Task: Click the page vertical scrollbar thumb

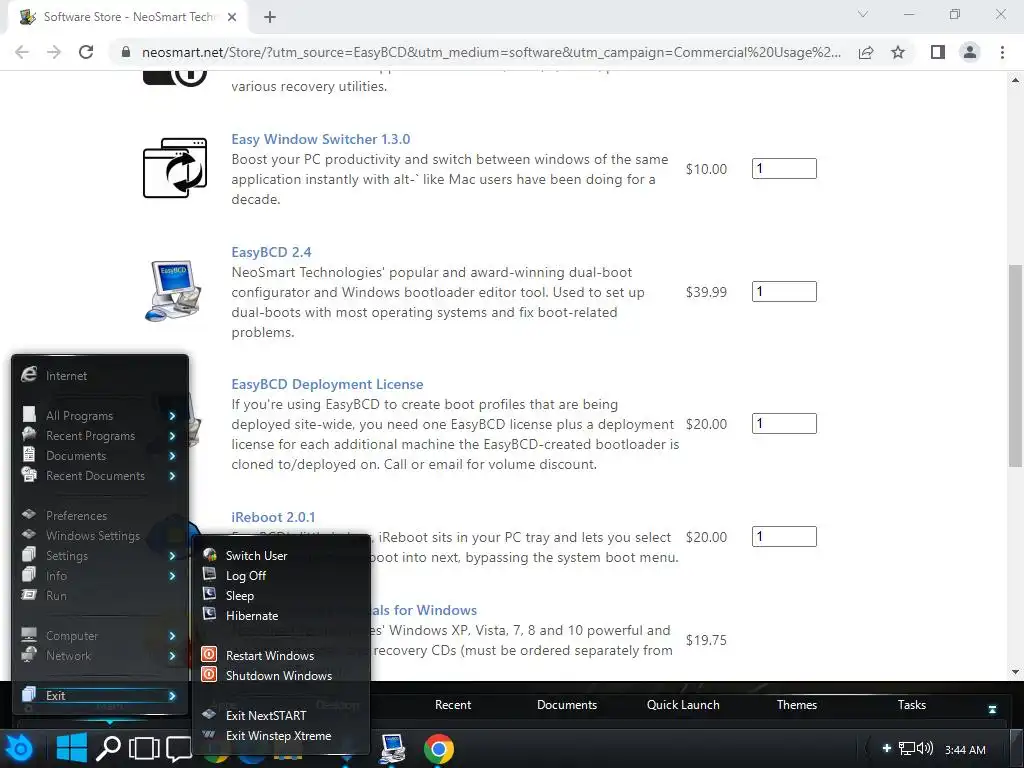Action: [x=1016, y=366]
